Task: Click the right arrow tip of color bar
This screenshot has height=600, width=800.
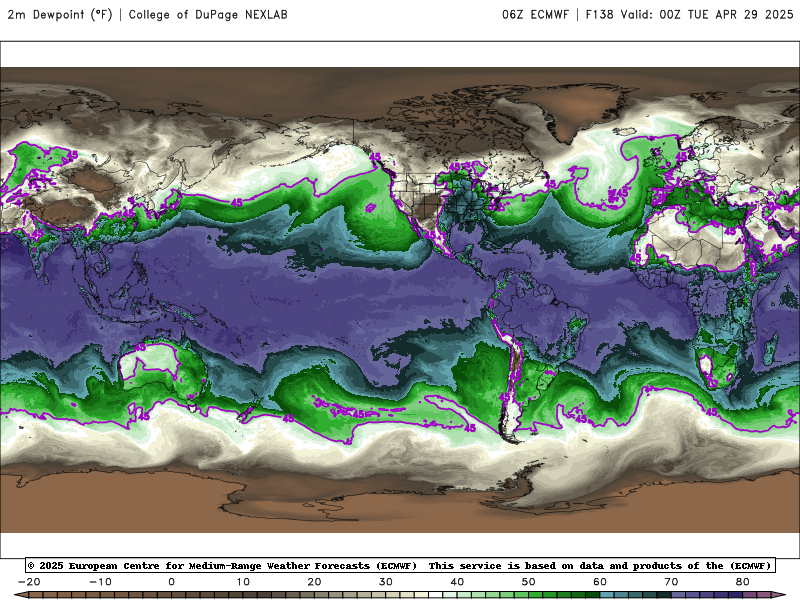Action: (x=780, y=595)
